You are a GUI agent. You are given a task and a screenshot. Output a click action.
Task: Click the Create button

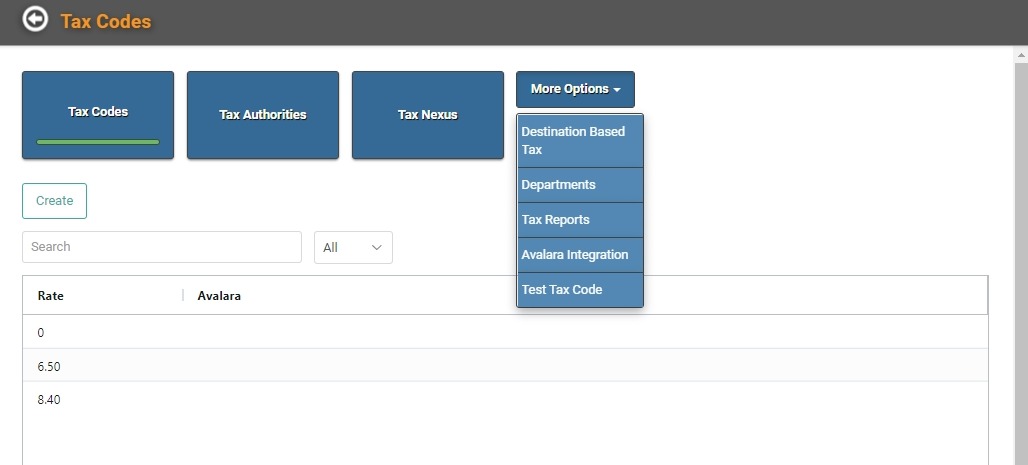pyautogui.click(x=54, y=201)
